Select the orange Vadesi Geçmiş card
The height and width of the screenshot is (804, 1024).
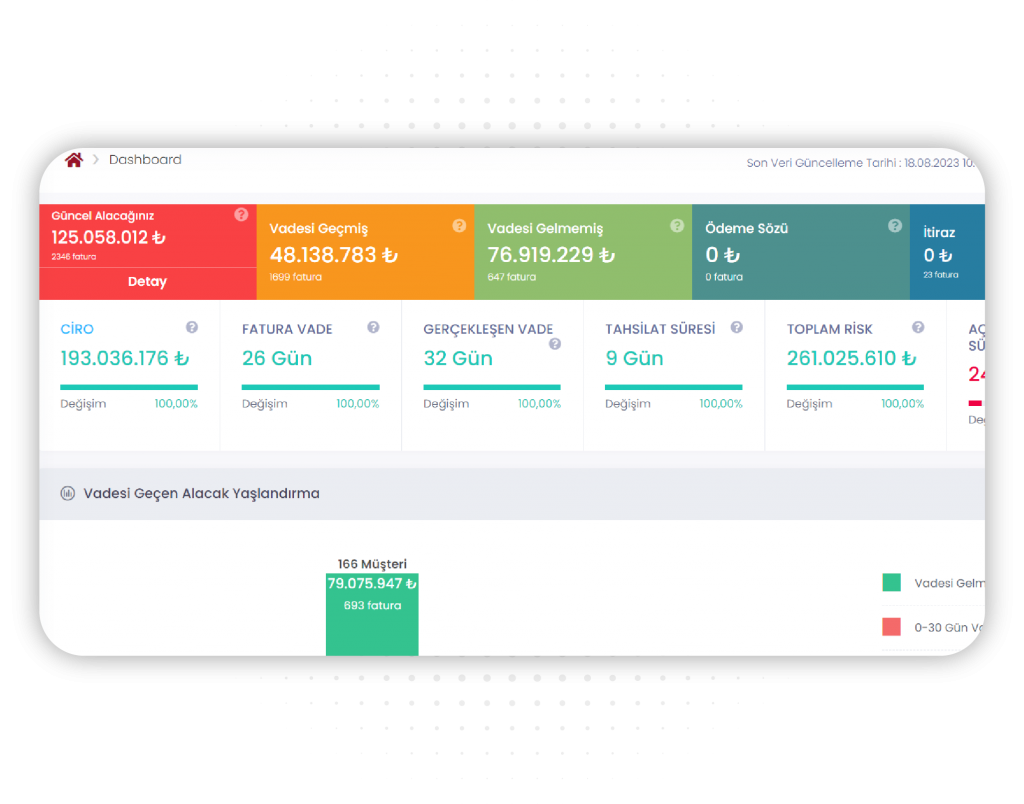click(x=365, y=252)
